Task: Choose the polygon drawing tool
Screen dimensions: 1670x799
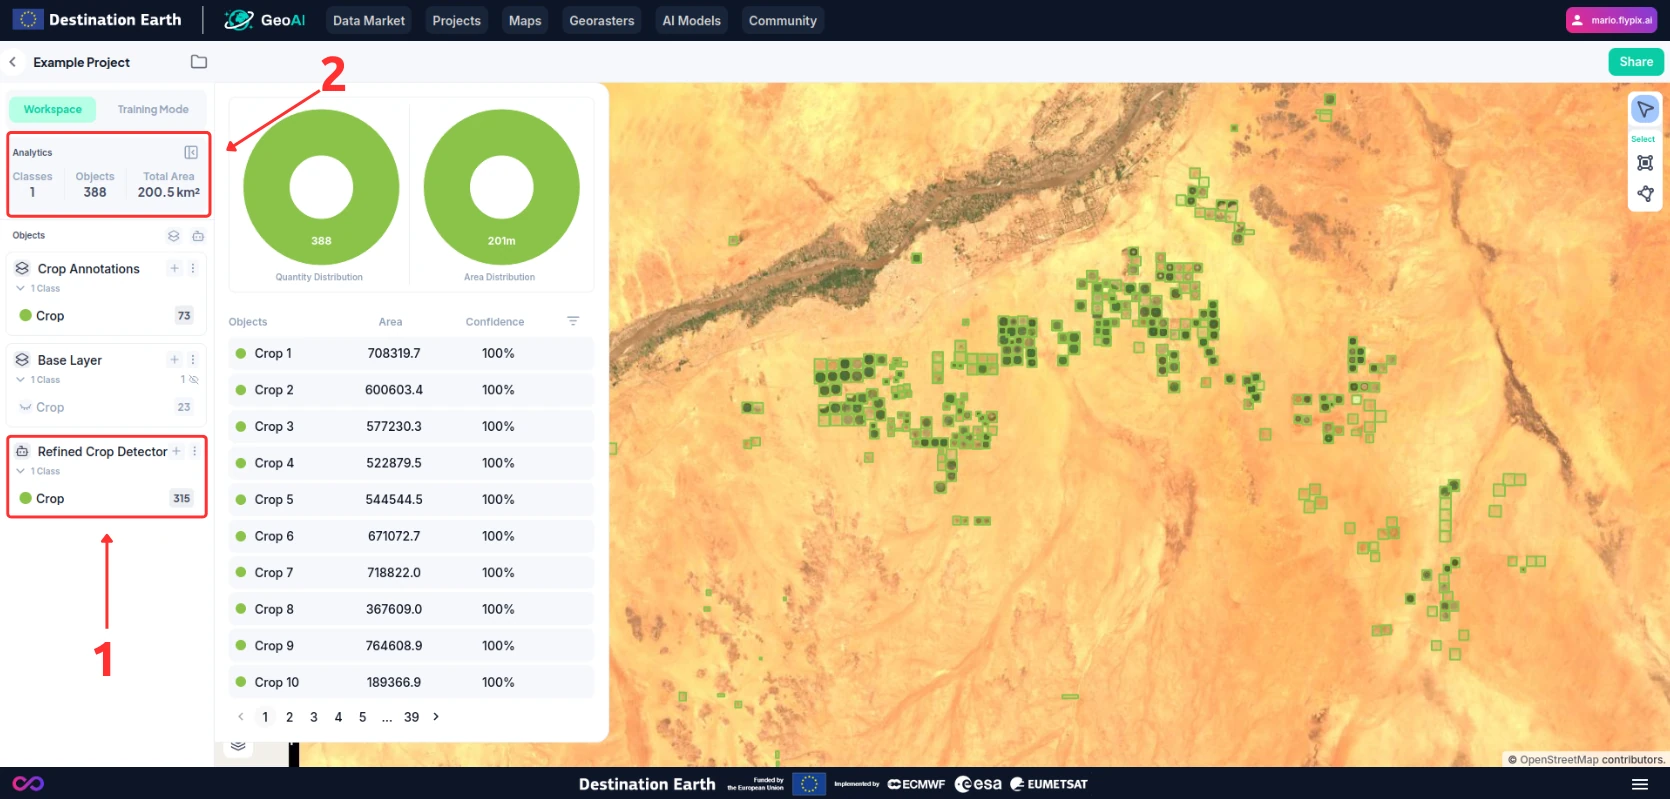Action: click(x=1645, y=194)
